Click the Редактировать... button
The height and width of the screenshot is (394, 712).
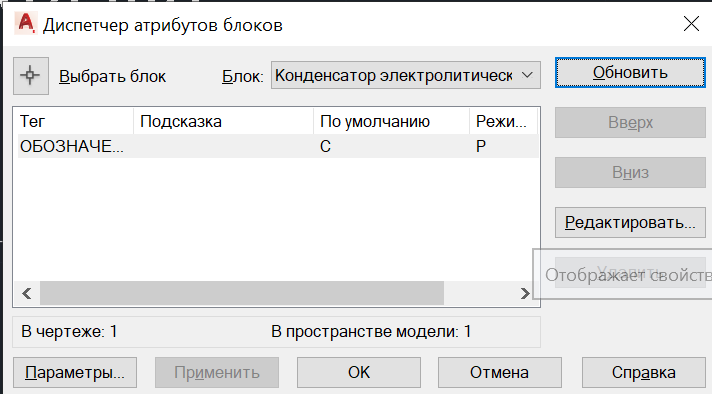[630, 222]
